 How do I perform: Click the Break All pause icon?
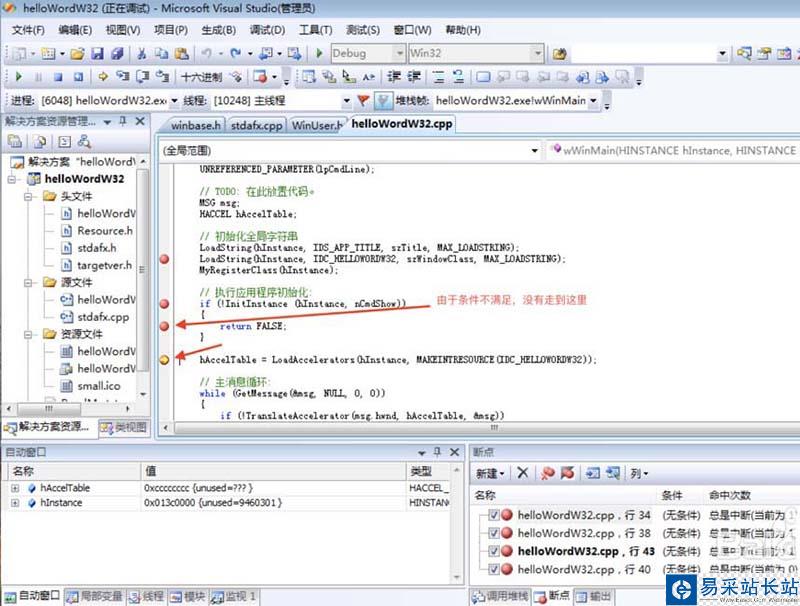click(x=38, y=77)
